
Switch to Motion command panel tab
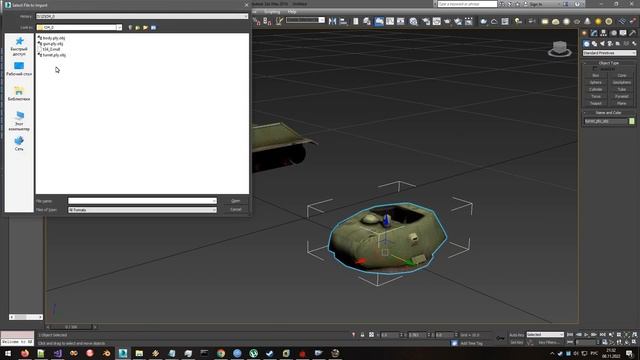613,33
